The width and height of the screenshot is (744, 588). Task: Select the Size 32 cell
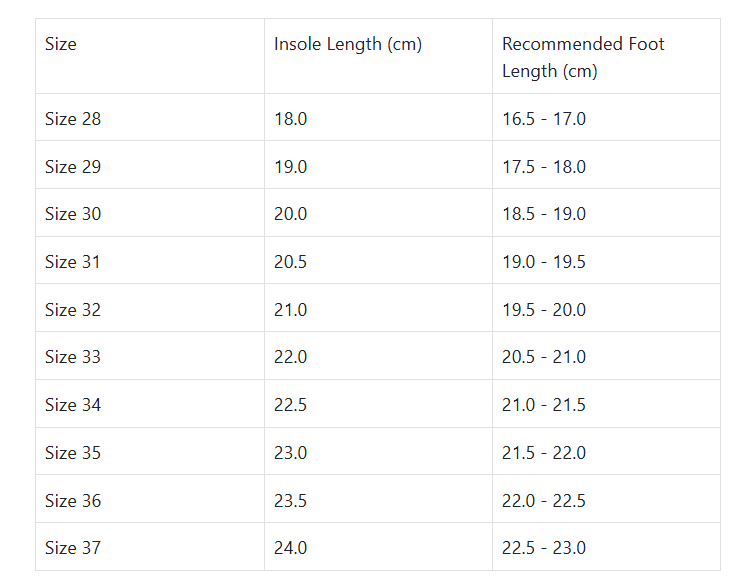pos(73,310)
